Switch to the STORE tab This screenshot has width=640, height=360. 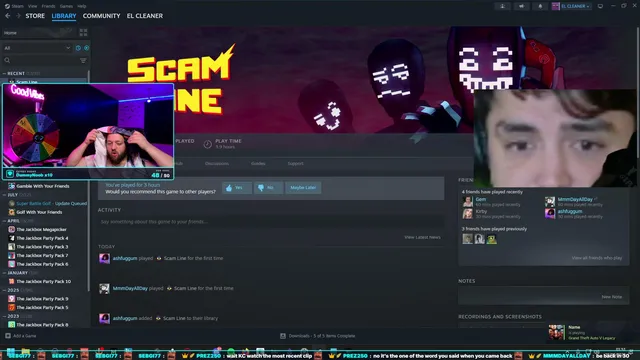(x=35, y=16)
